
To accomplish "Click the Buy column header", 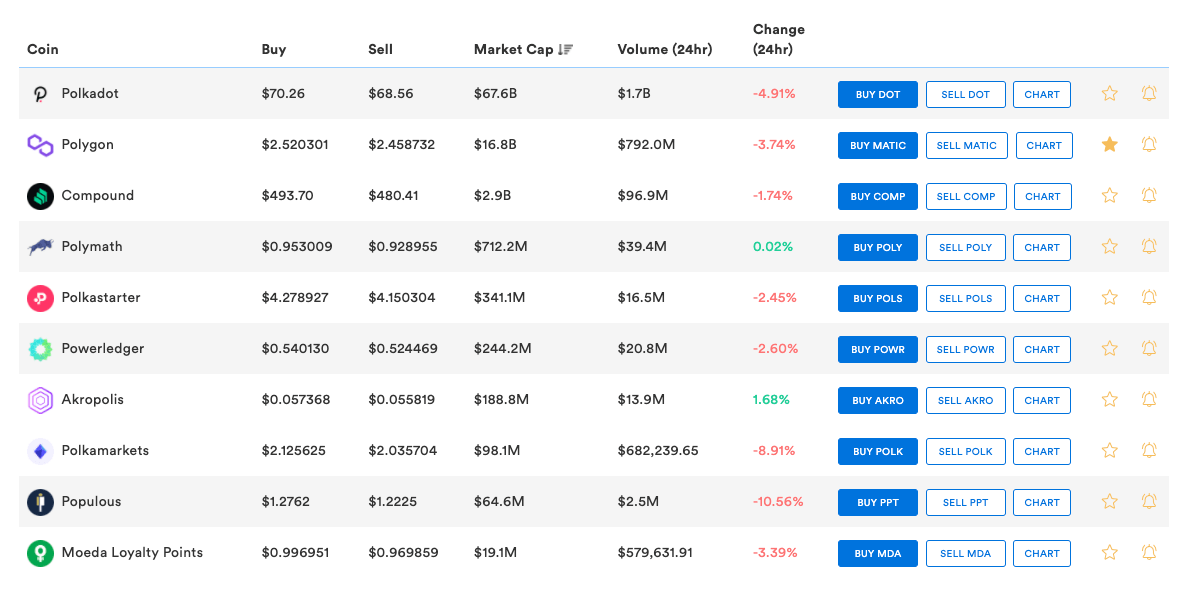I will point(274,49).
